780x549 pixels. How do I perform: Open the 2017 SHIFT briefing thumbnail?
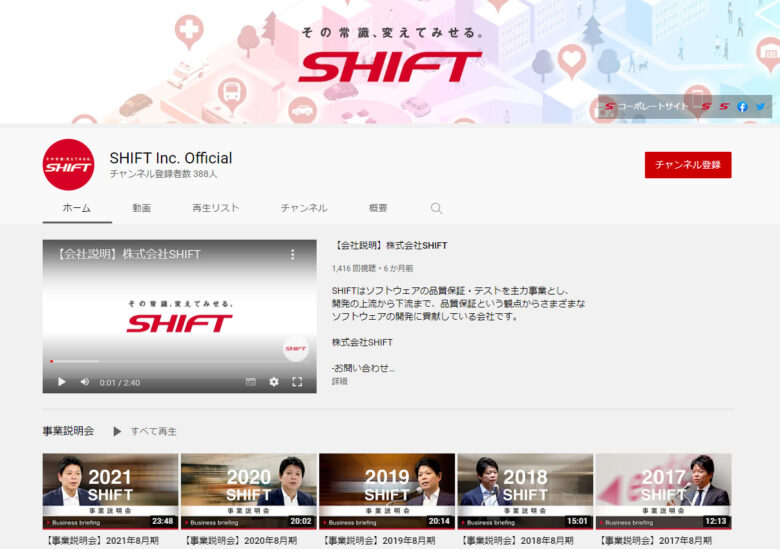coord(664,491)
